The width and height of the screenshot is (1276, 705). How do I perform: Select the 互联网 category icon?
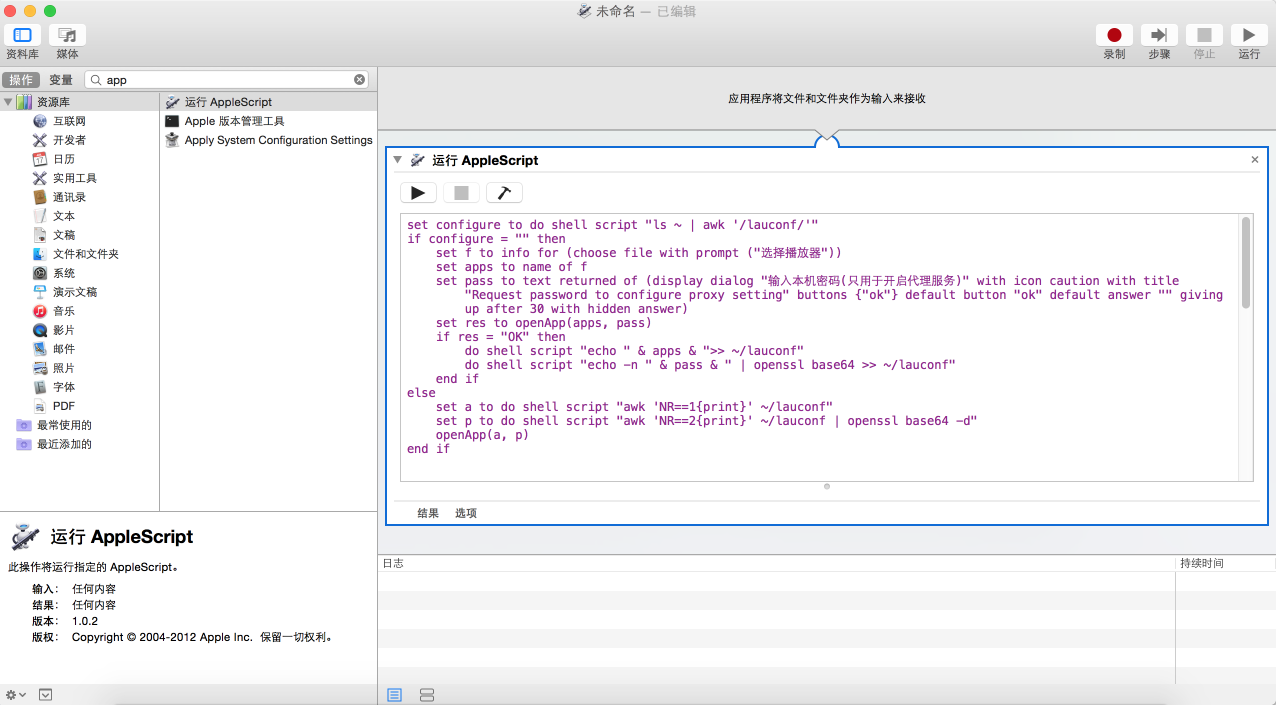pos(40,121)
